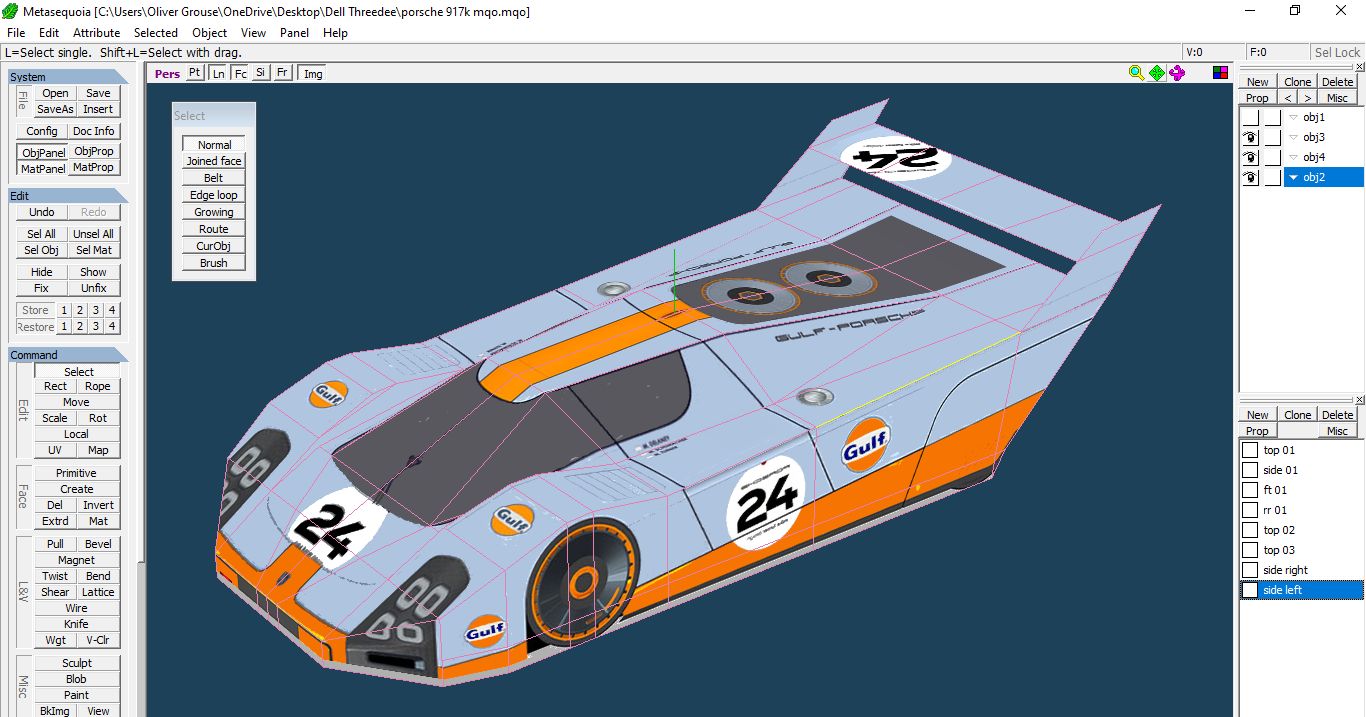Collapse the obj2 tree triangle
The image size is (1366, 717).
coord(1293,177)
